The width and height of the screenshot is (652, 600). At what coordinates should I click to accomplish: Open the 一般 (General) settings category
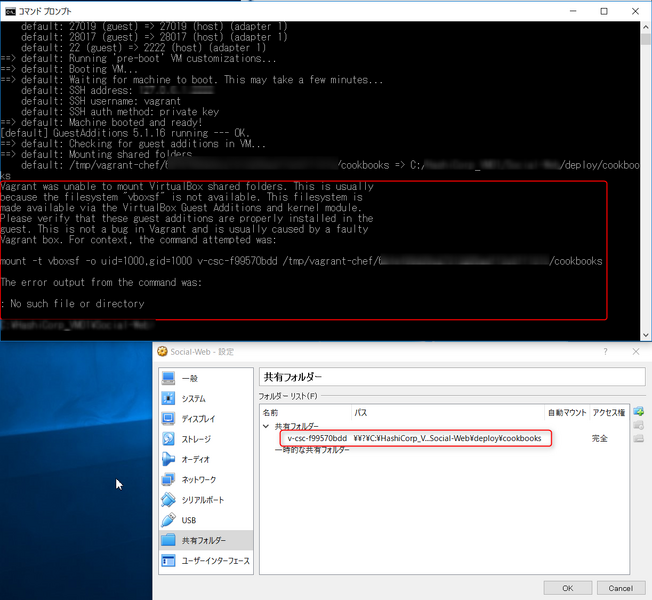tap(190, 378)
